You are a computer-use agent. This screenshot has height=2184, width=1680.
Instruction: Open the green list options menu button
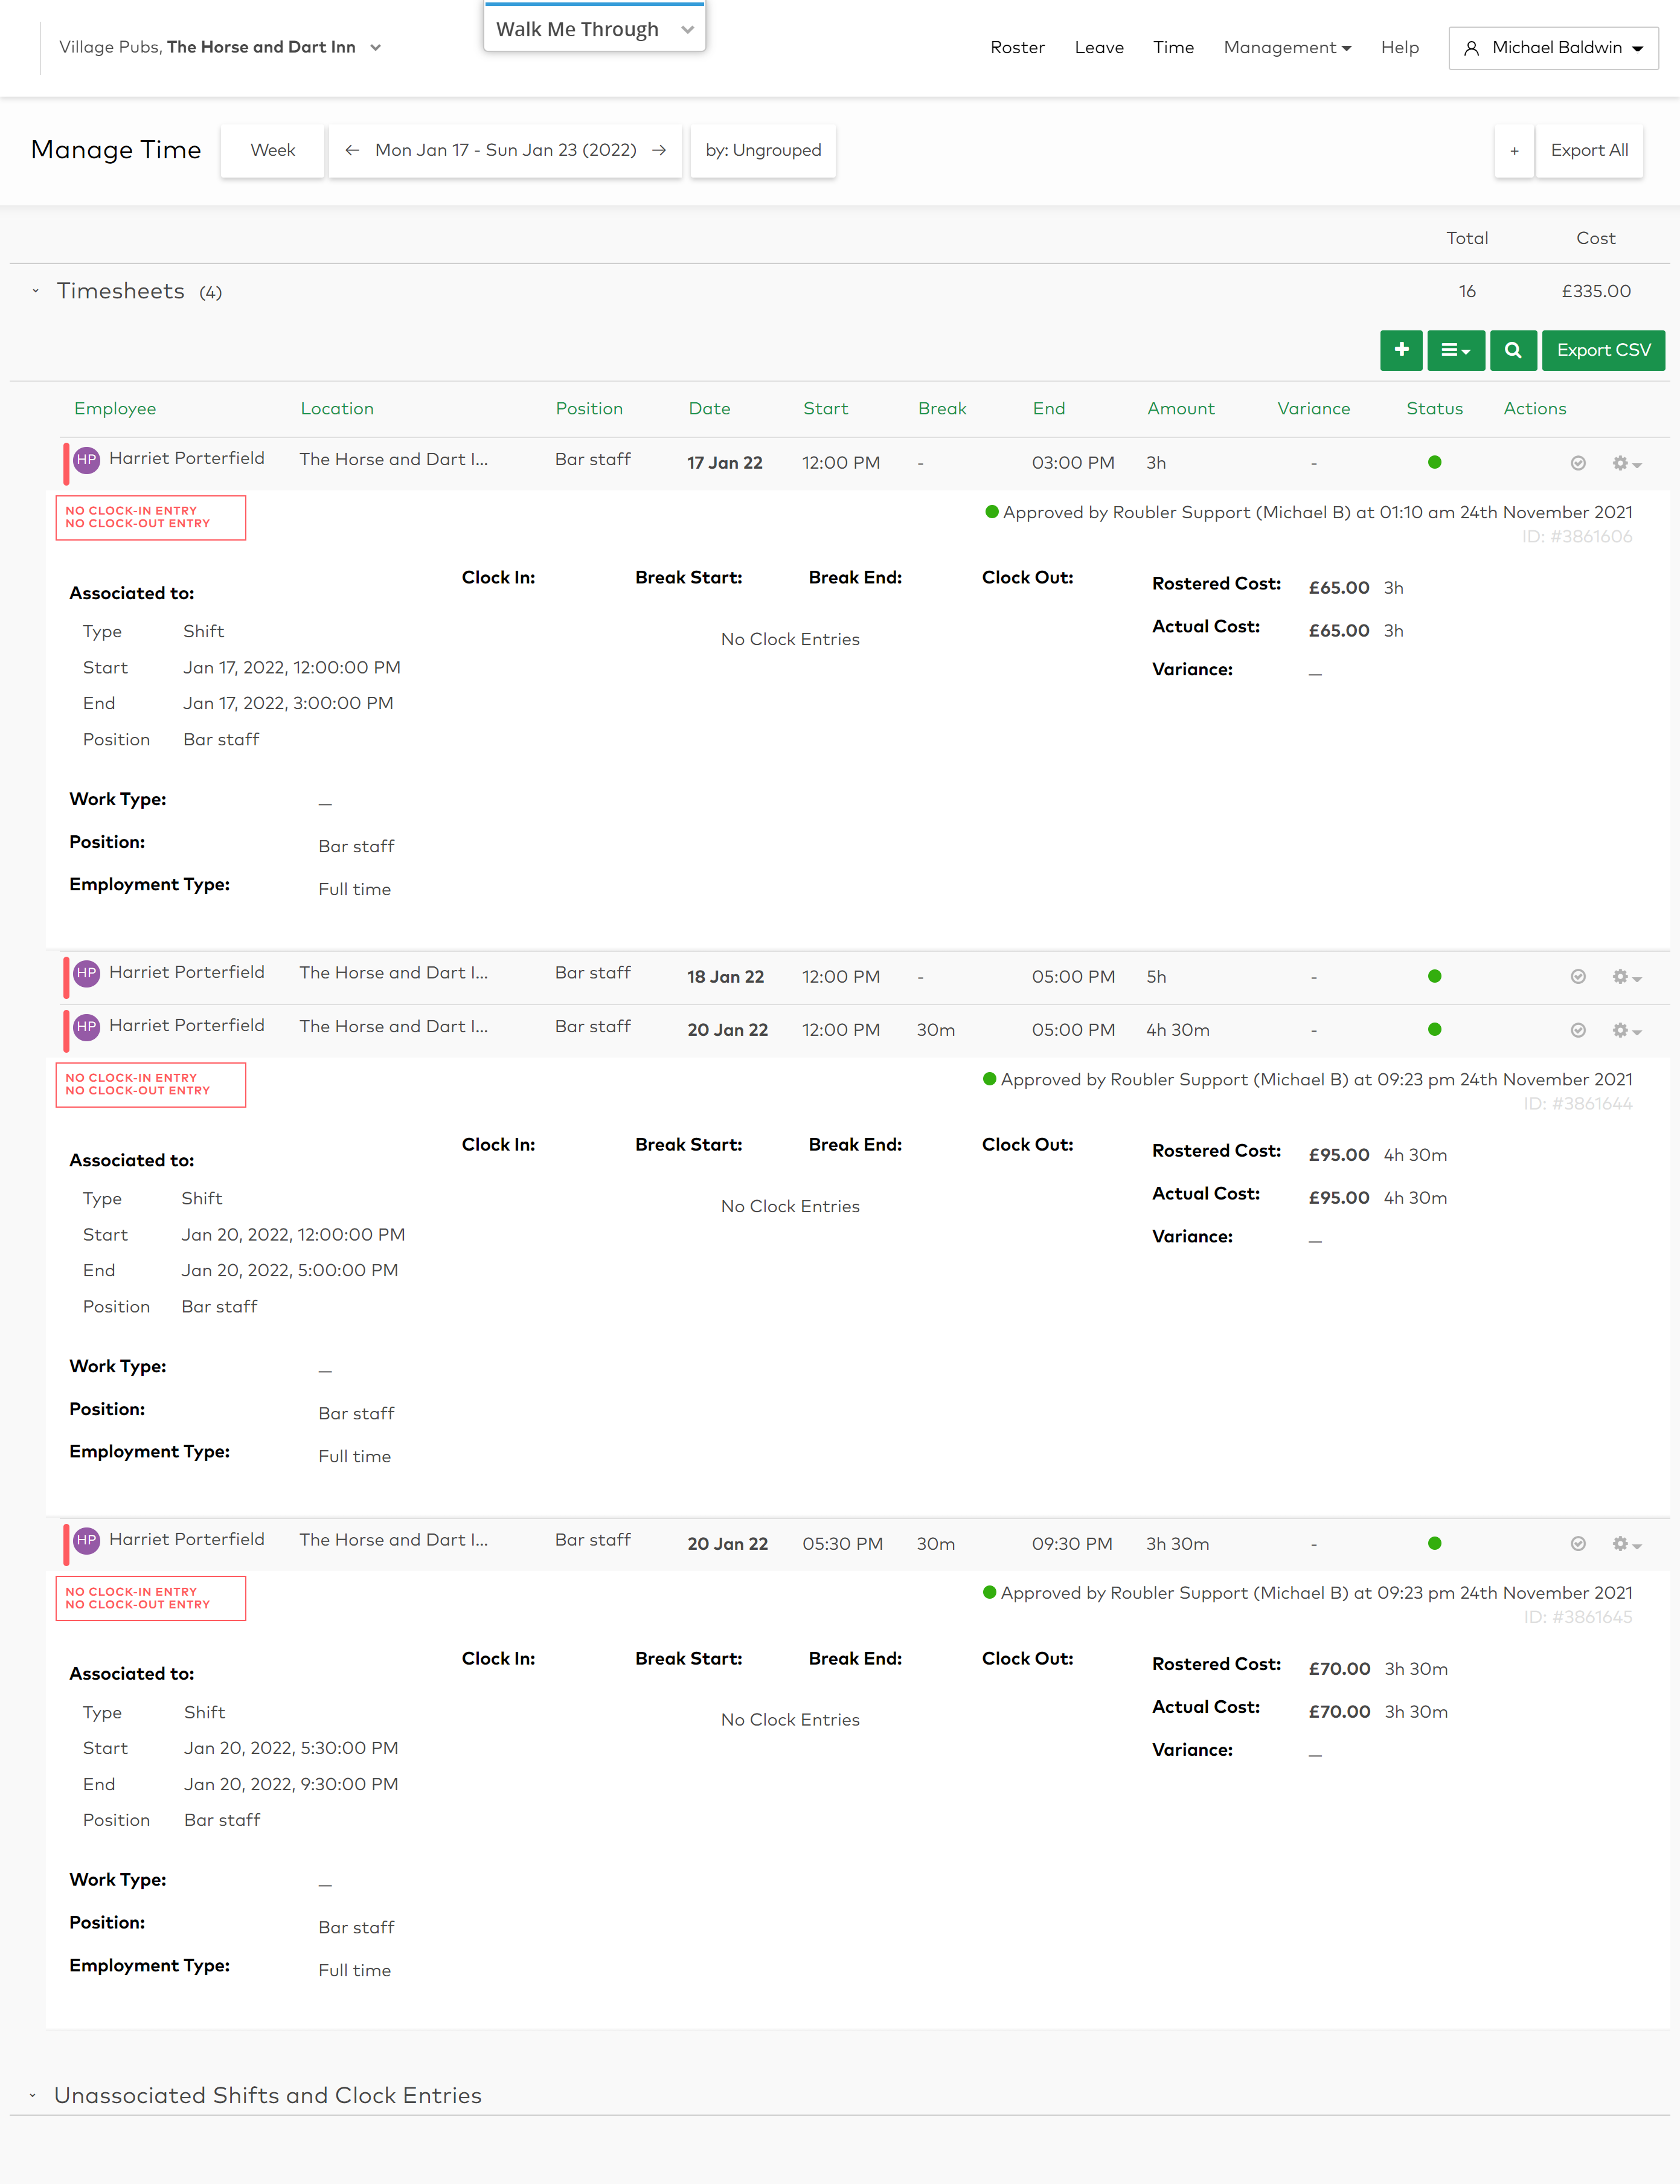(x=1456, y=350)
